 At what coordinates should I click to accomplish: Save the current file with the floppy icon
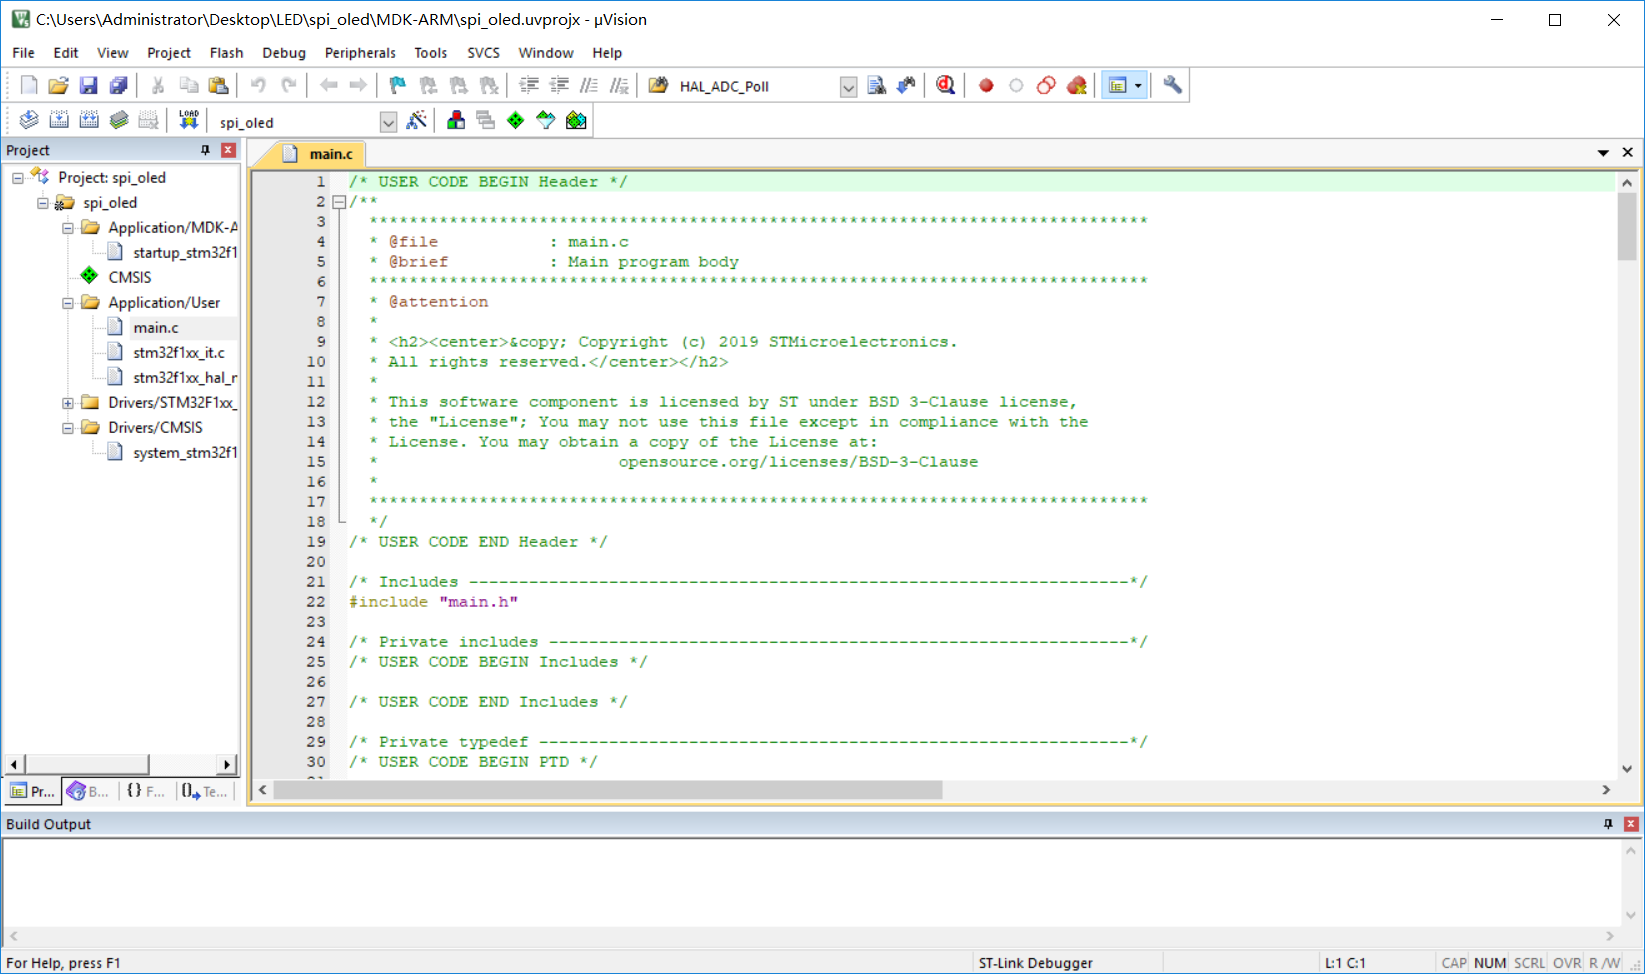click(88, 86)
